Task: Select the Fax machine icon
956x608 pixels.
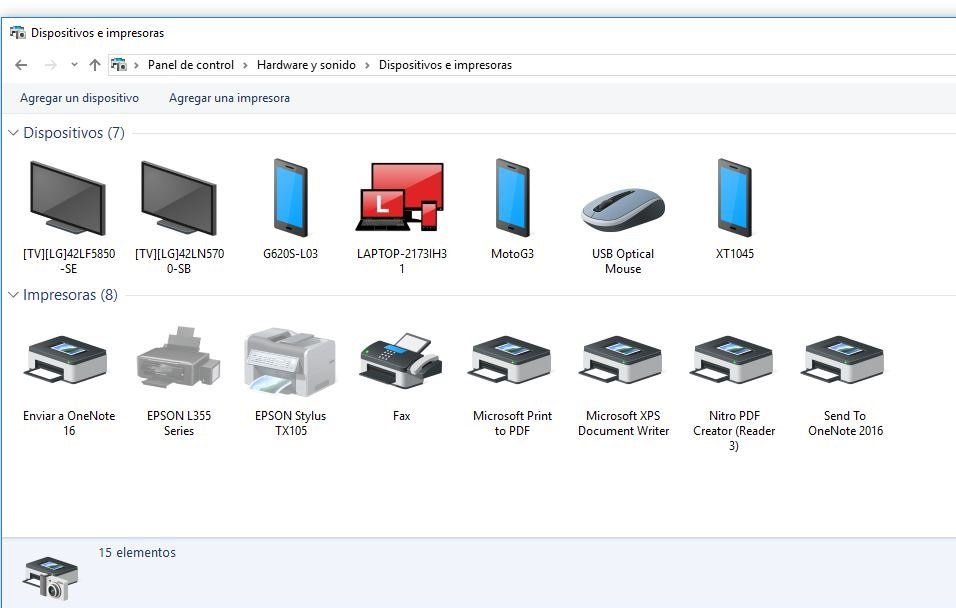Action: (401, 360)
